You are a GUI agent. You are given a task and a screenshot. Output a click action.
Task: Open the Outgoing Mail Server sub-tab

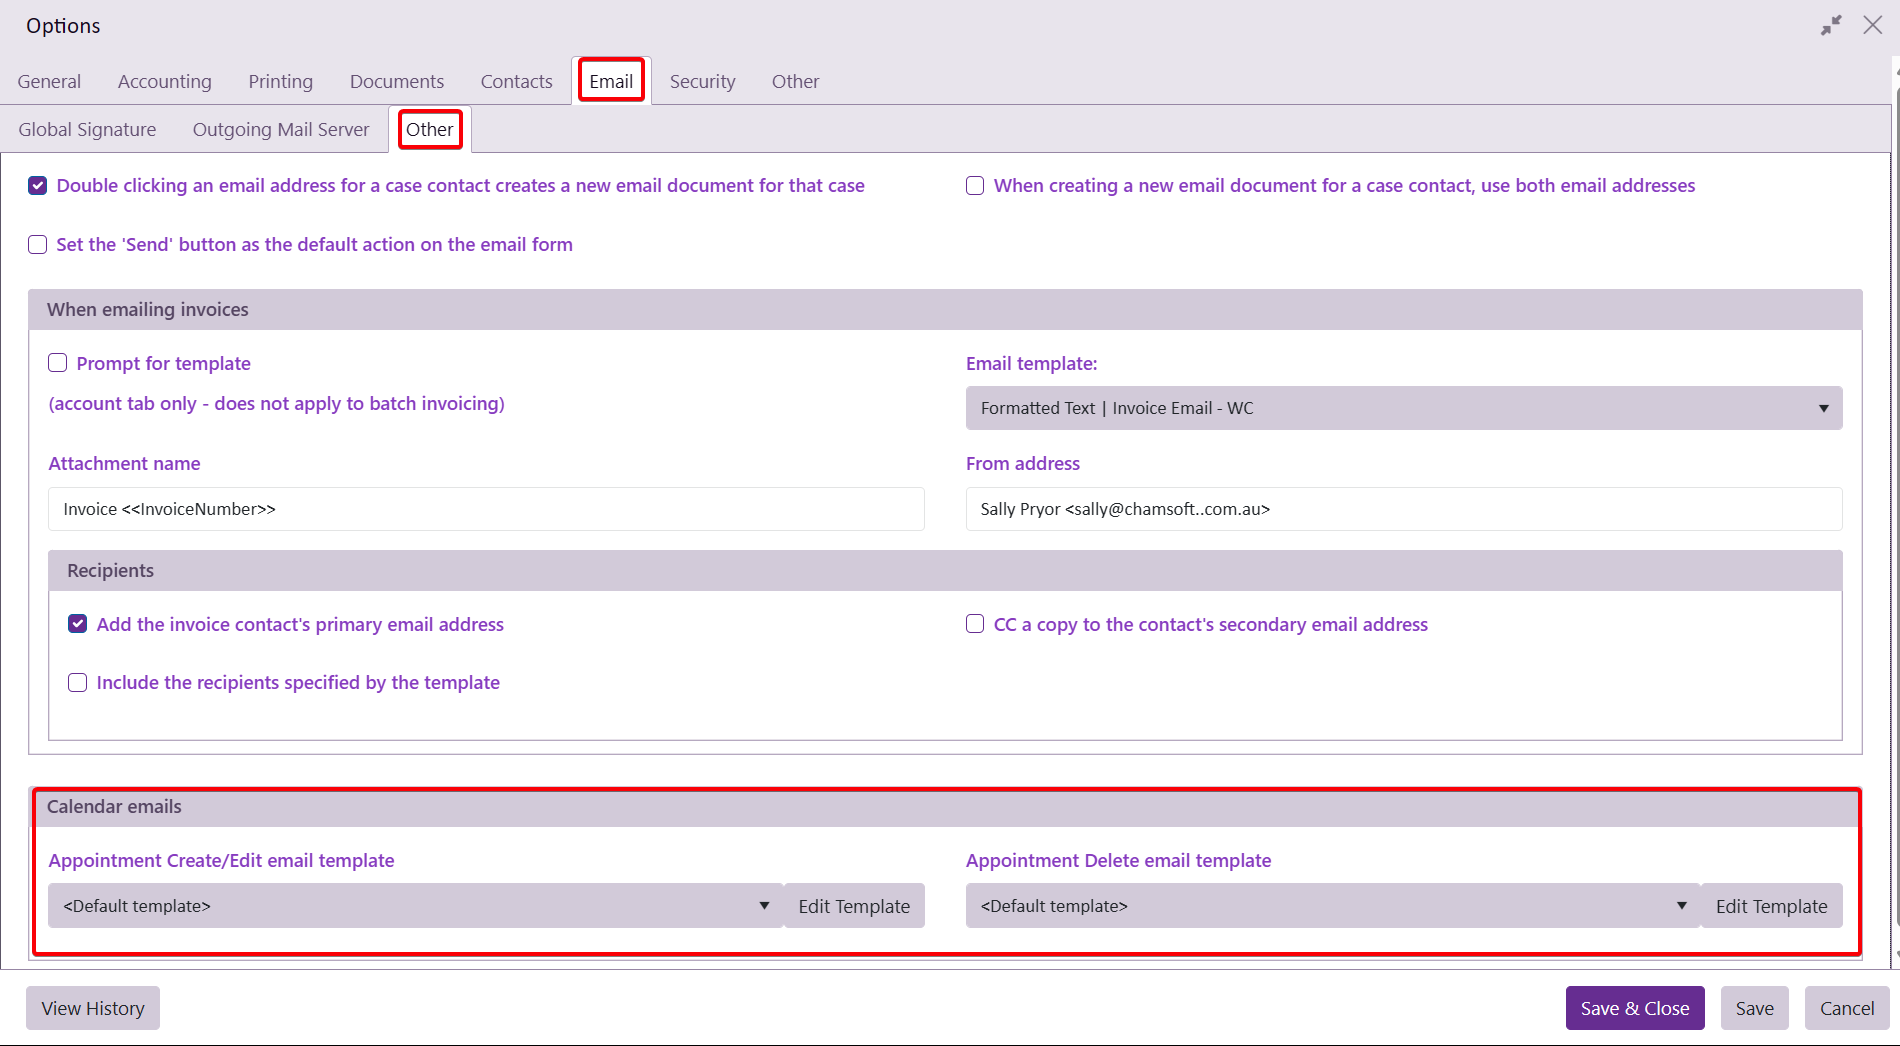click(281, 129)
